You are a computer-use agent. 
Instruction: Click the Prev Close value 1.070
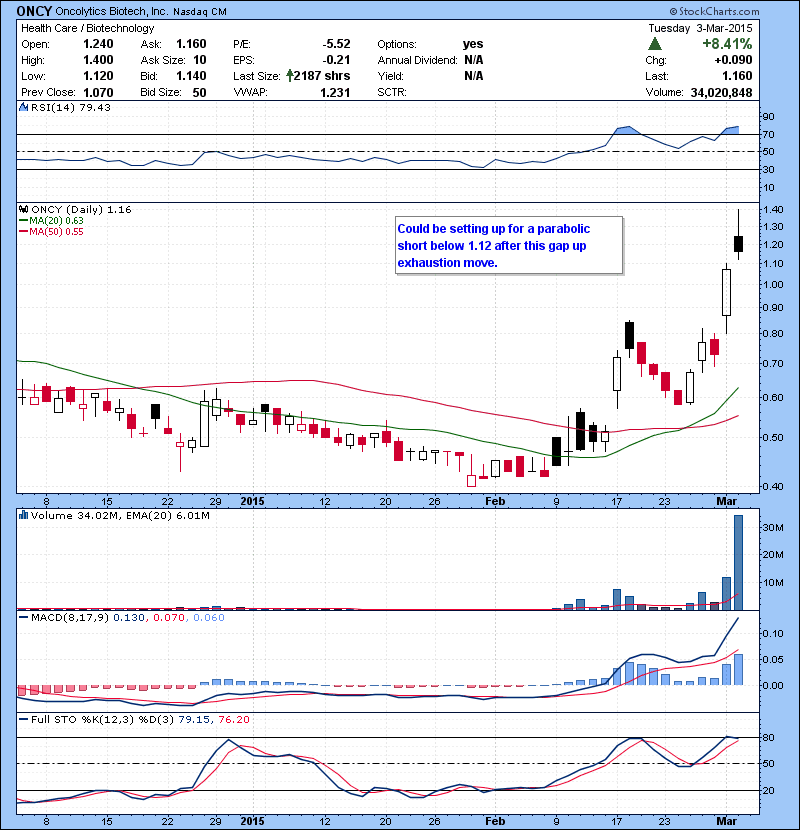(98, 93)
